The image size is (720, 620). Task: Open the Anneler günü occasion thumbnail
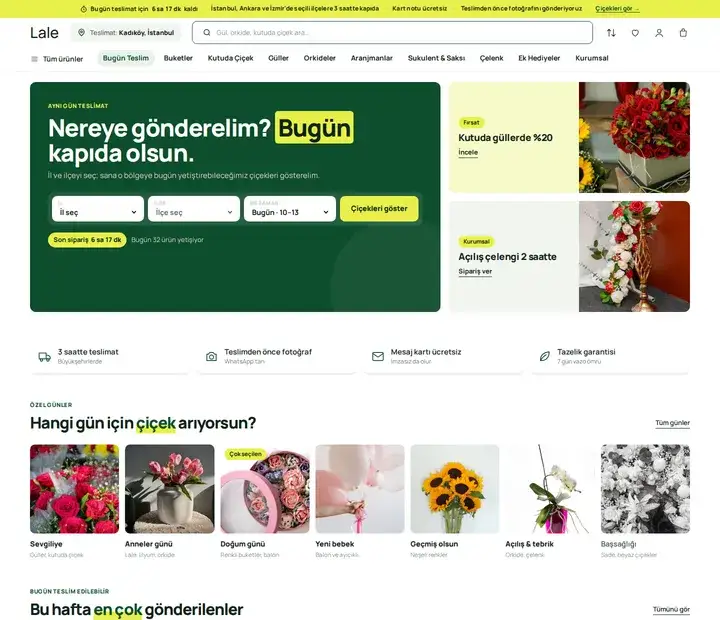coord(169,489)
